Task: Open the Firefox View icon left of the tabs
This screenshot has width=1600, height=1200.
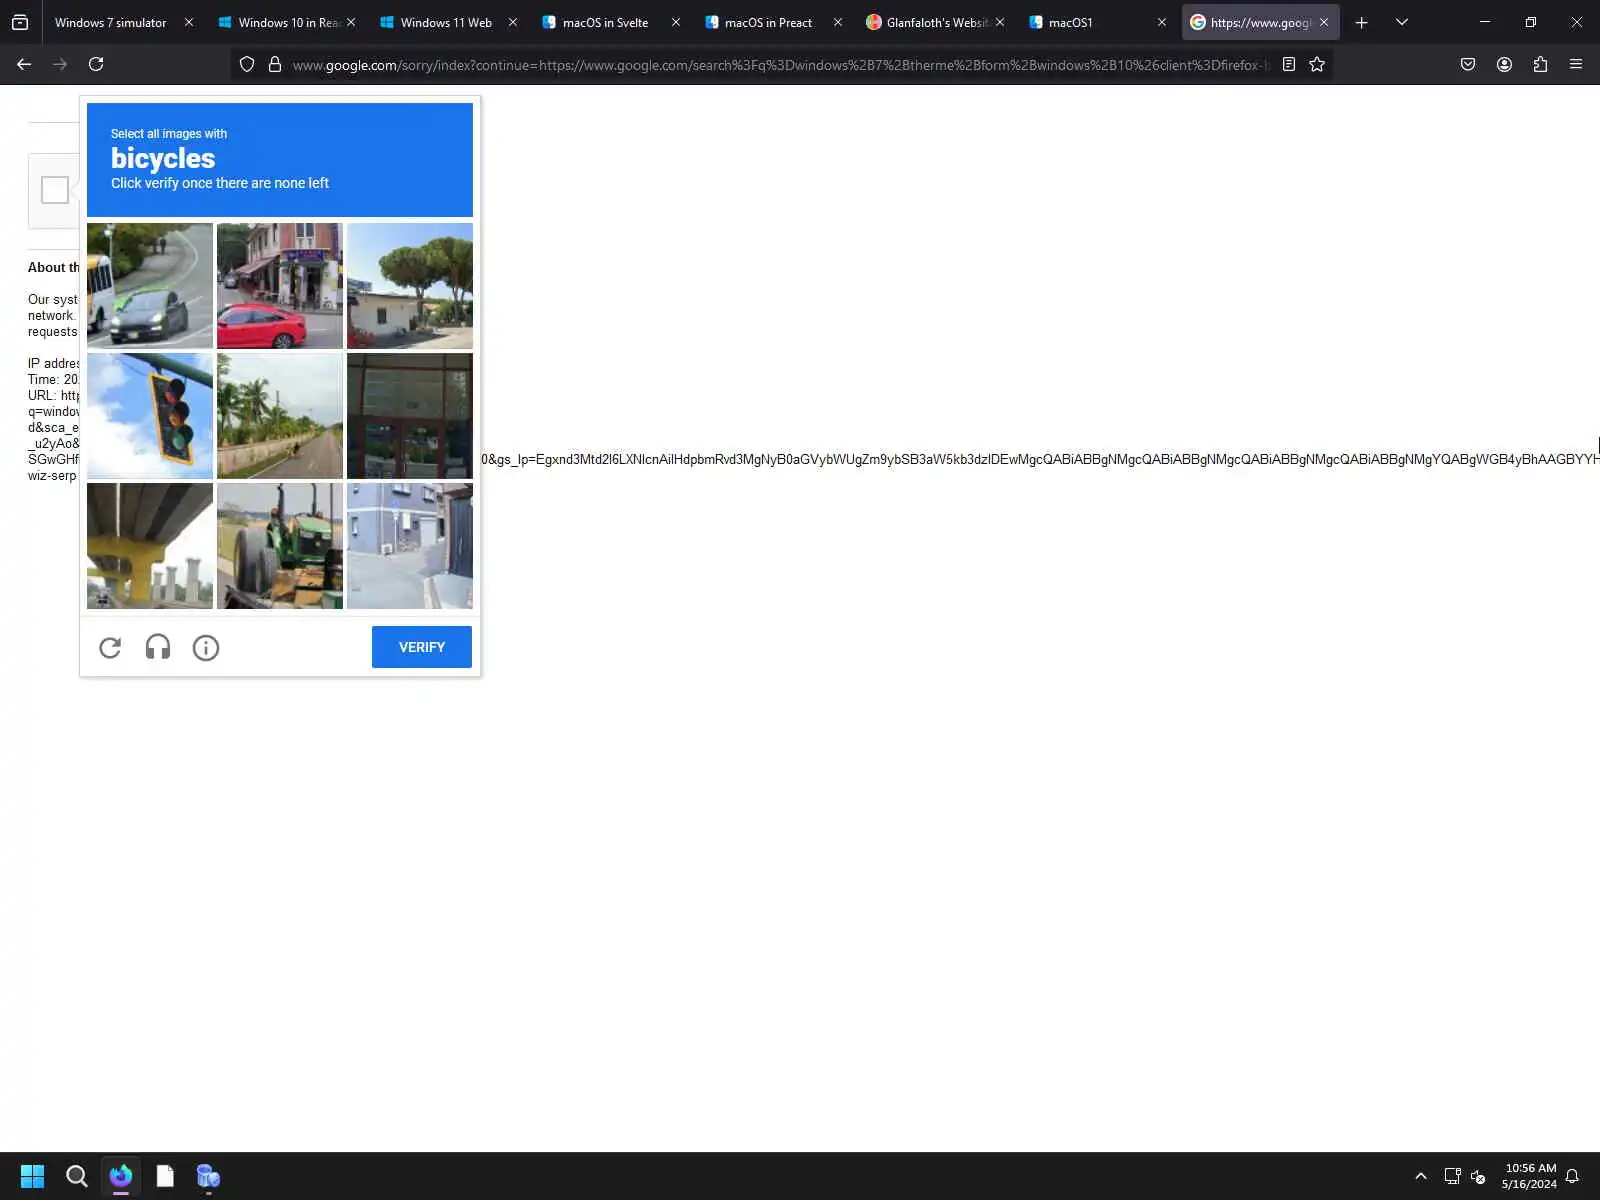Action: click(x=20, y=22)
